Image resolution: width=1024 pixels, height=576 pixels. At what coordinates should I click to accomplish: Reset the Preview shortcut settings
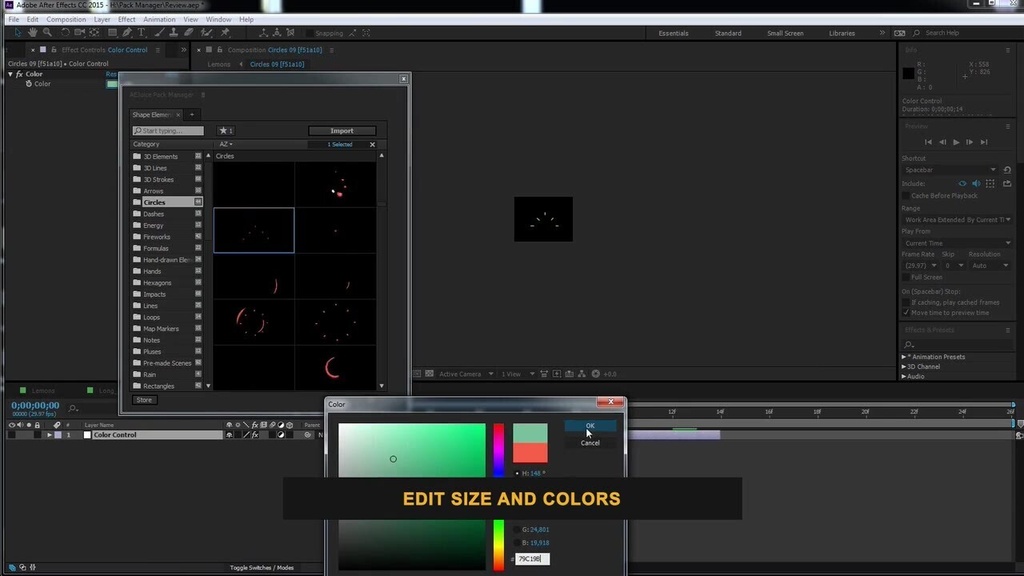pyautogui.click(x=1007, y=170)
